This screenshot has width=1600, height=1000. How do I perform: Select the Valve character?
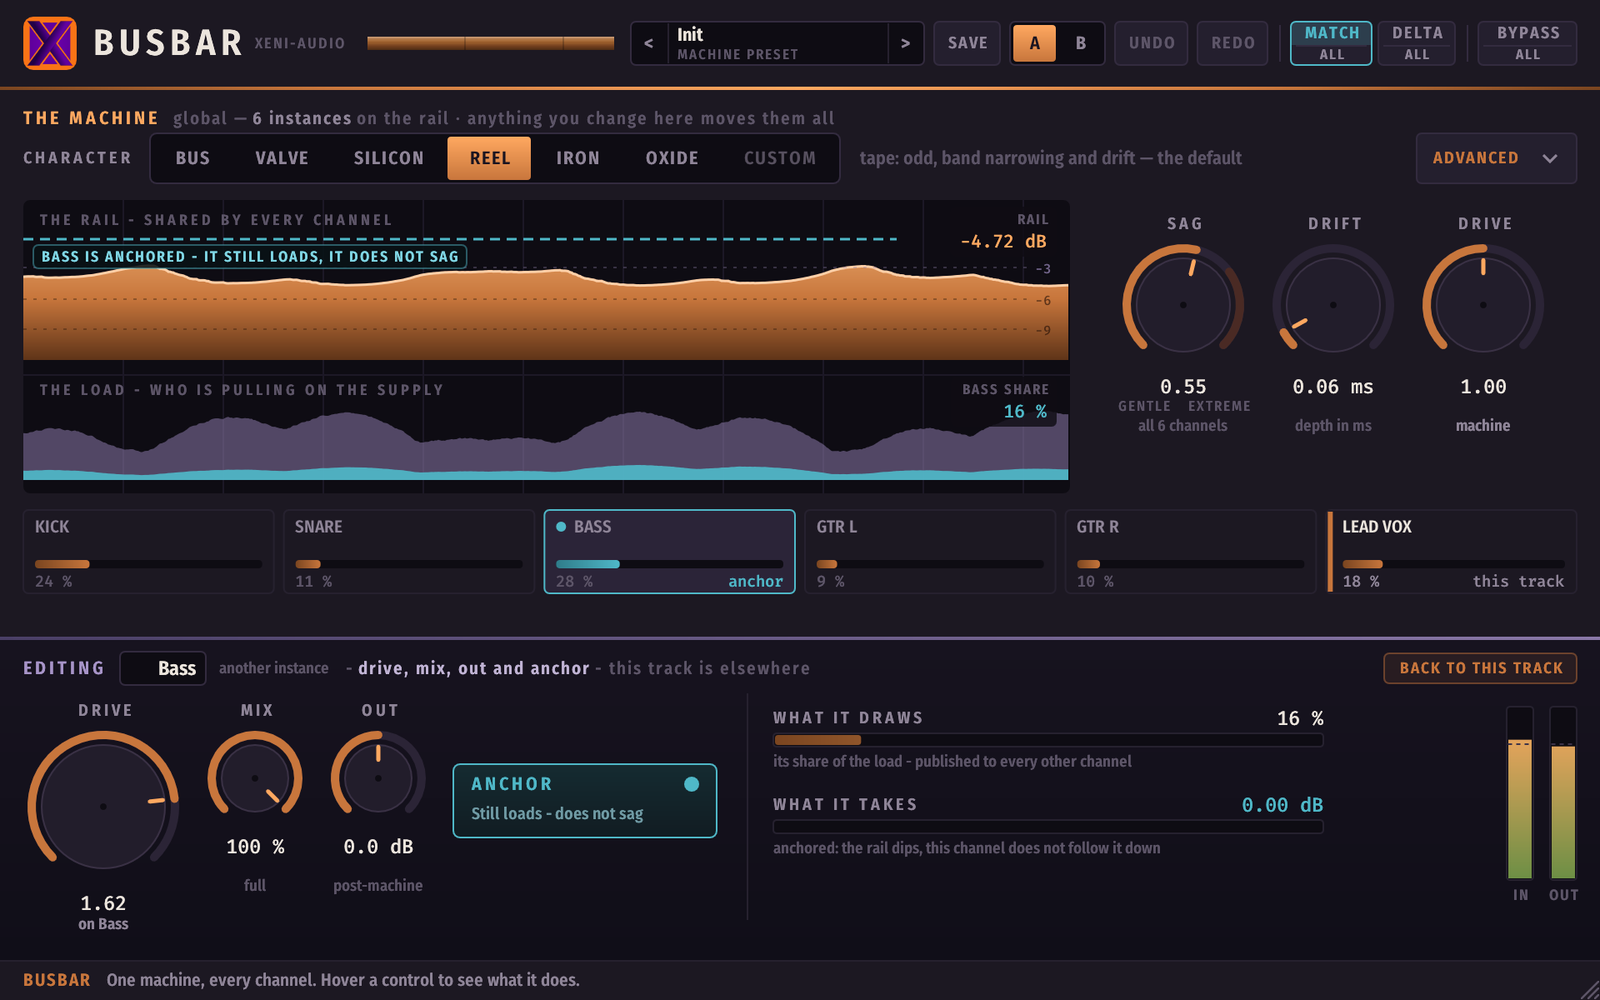tap(282, 158)
